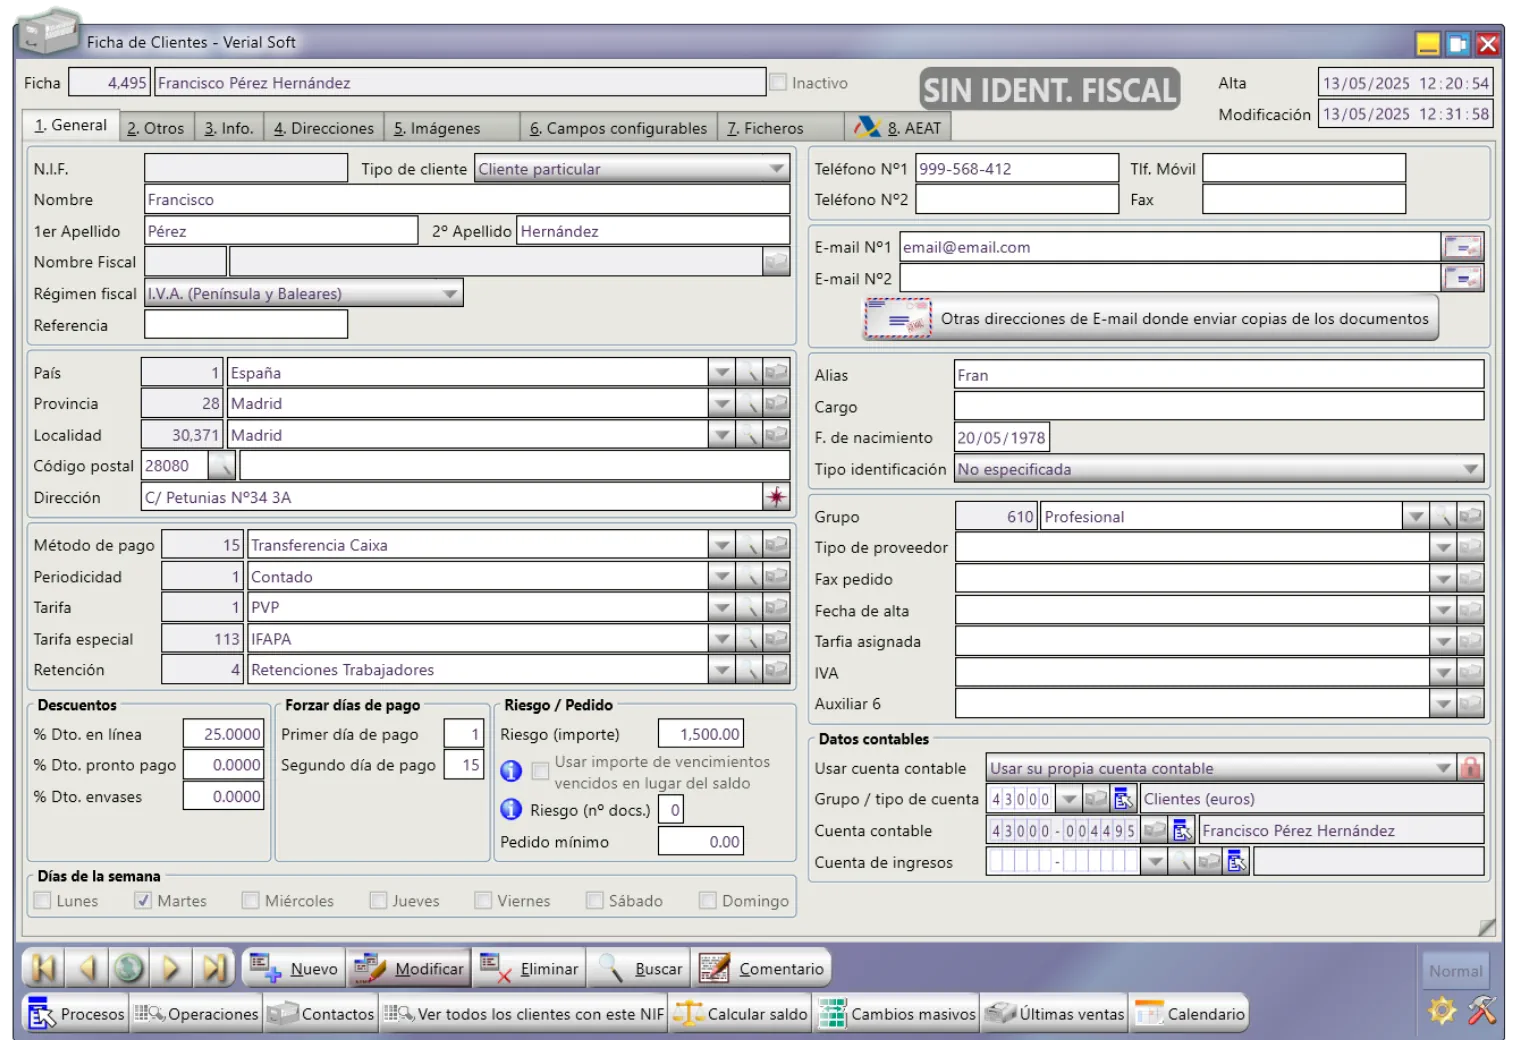Open the Régimen fiscal dropdown
The height and width of the screenshot is (1040, 1516).
point(450,294)
